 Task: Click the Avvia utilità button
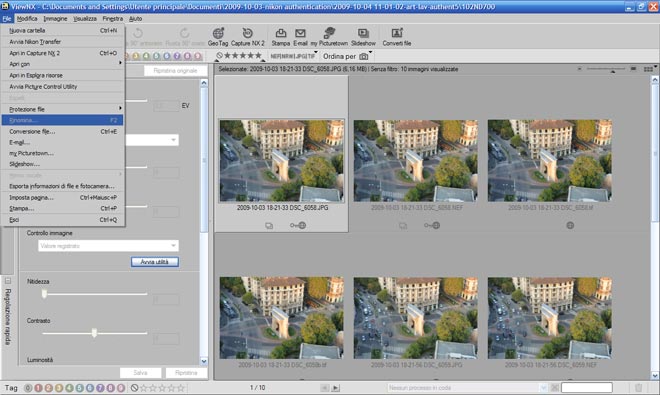tap(154, 262)
